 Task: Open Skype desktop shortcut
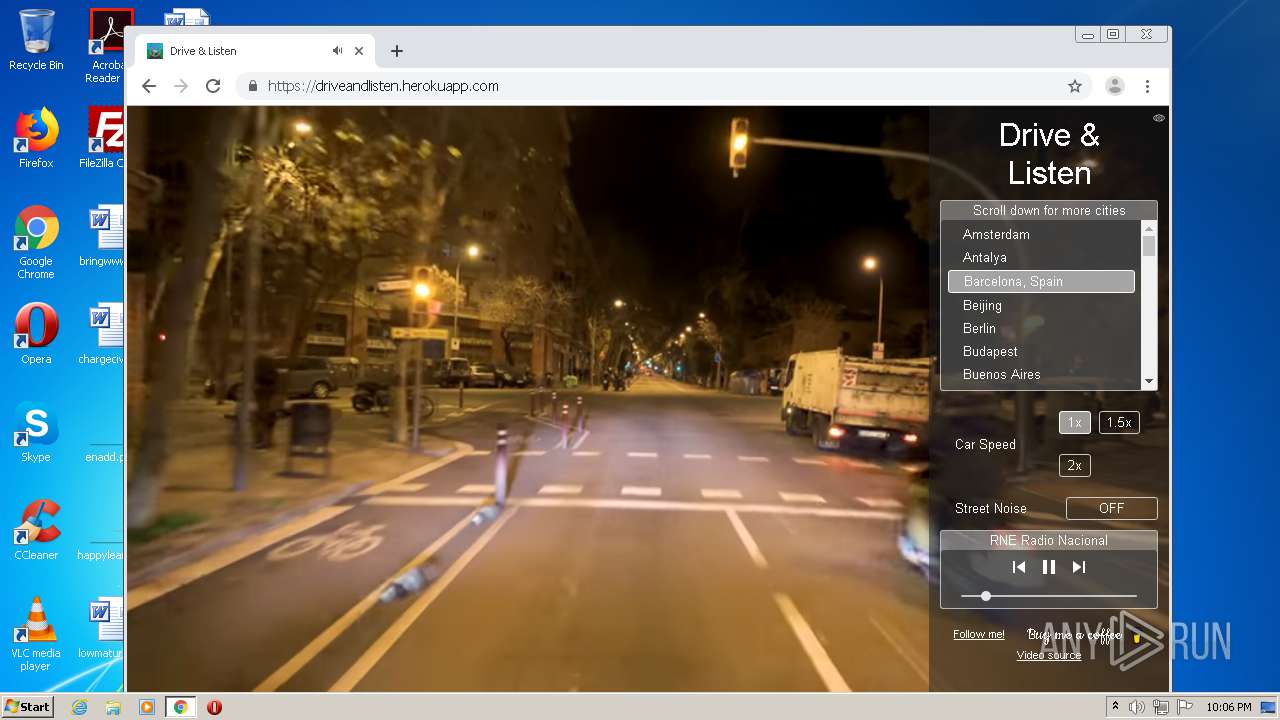pos(36,433)
